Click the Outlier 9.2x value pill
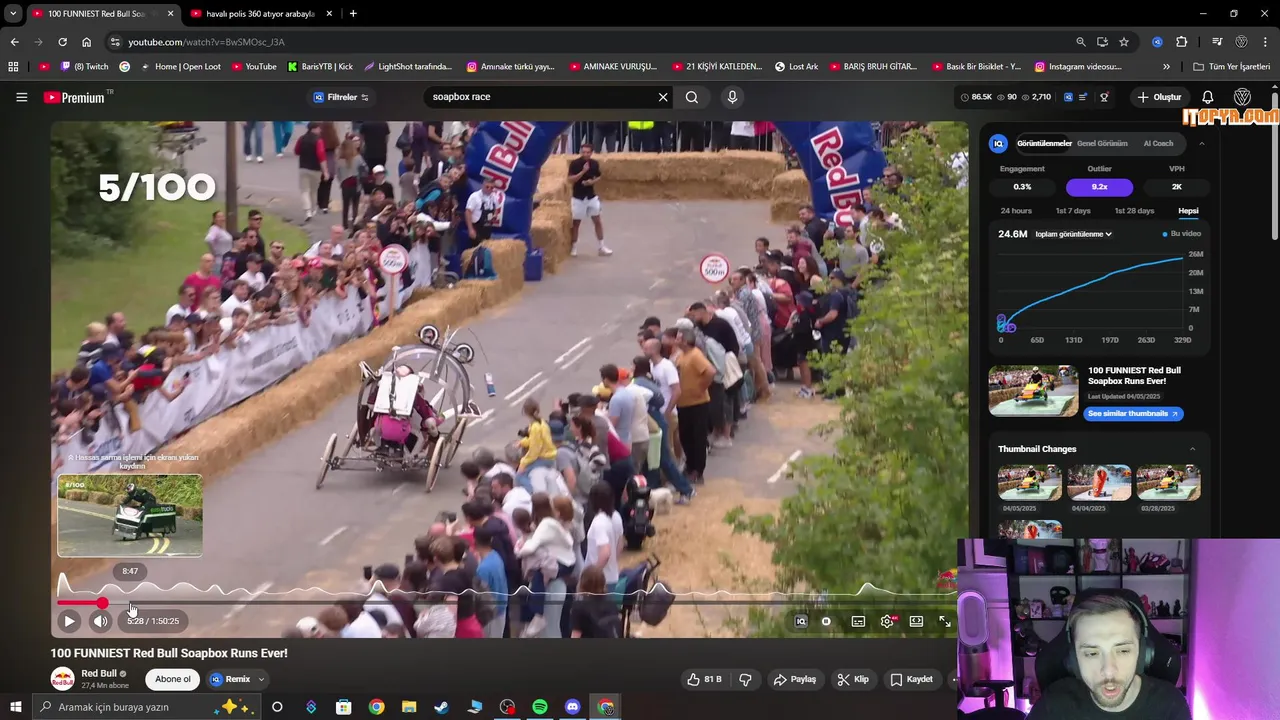The width and height of the screenshot is (1280, 720). (x=1099, y=187)
